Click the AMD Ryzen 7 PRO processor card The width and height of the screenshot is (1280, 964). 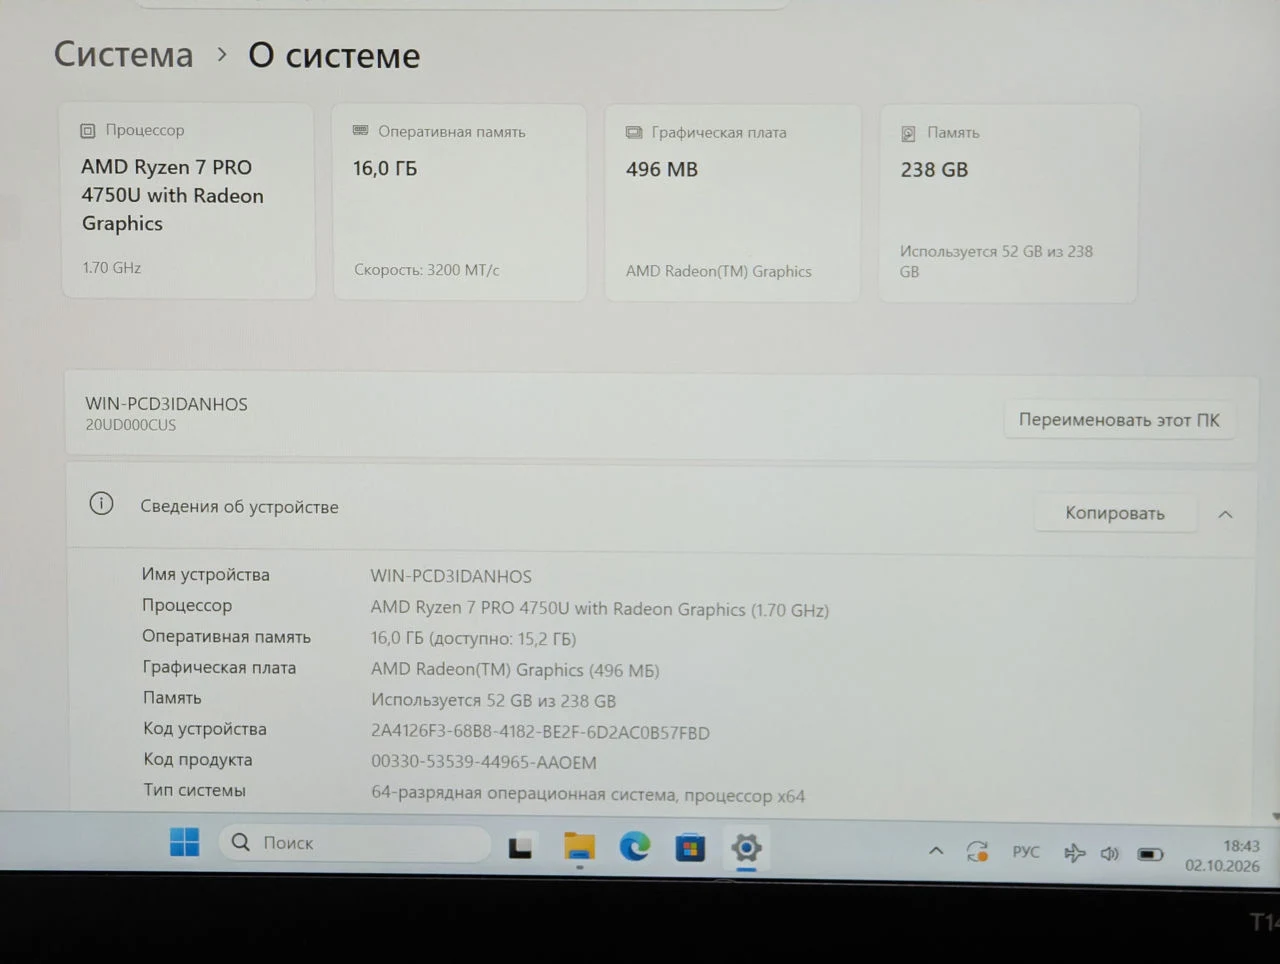tap(189, 201)
